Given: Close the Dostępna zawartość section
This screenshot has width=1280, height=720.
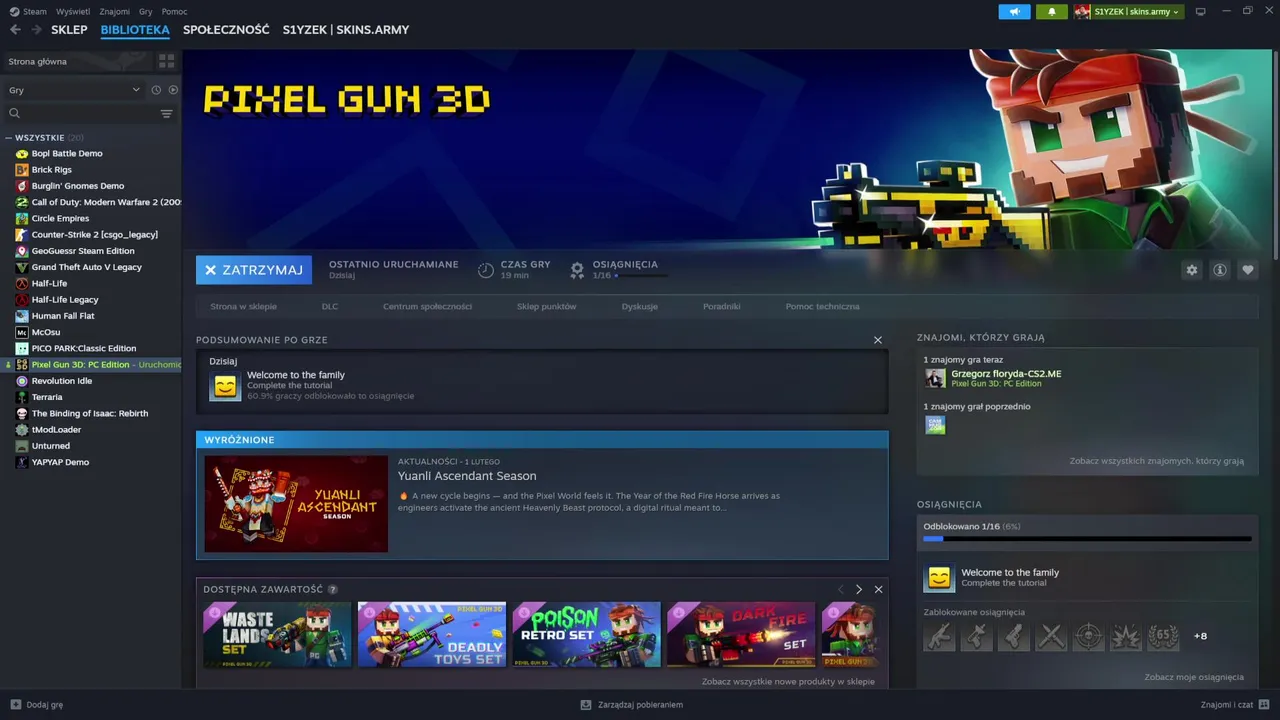Looking at the screenshot, I should (878, 589).
